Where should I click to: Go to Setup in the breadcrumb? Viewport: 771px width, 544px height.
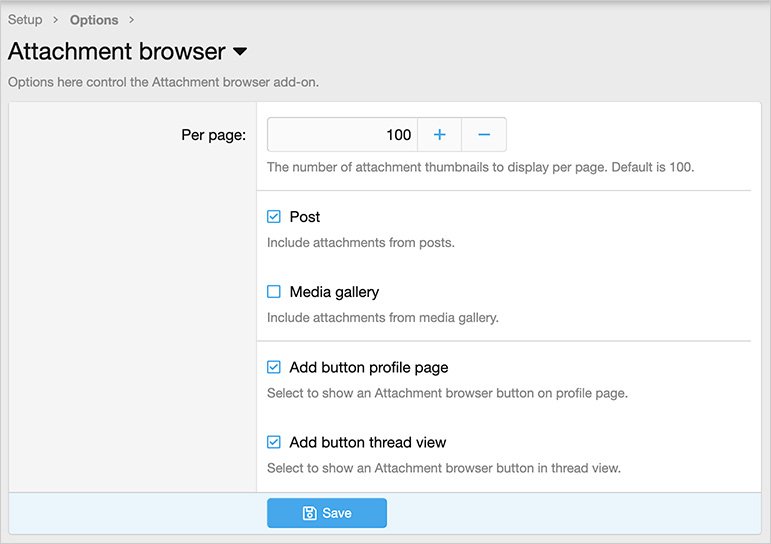[x=25, y=20]
